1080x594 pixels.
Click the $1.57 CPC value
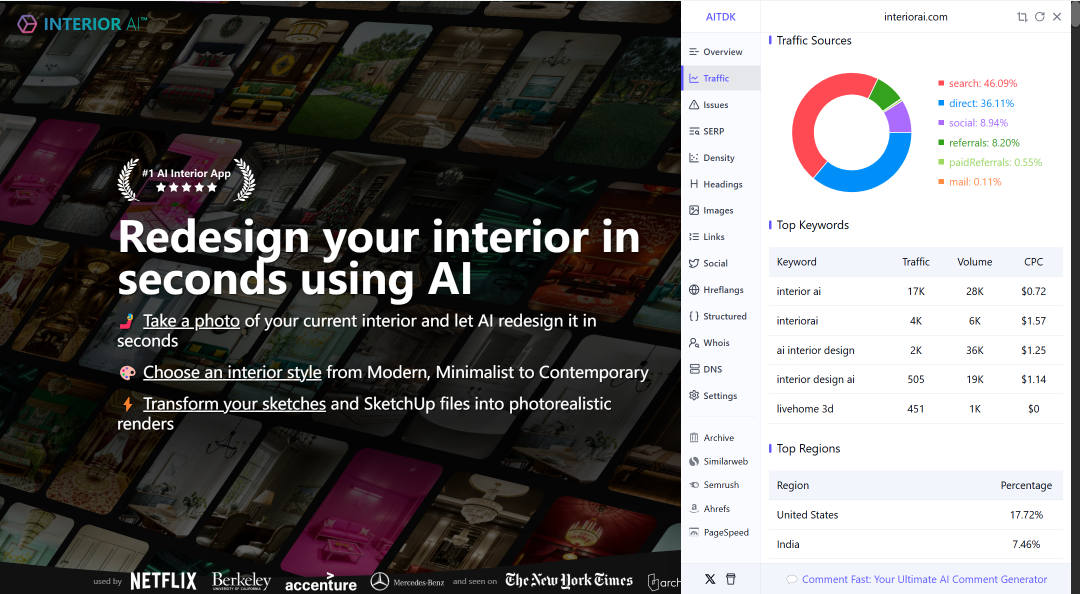[1033, 321]
